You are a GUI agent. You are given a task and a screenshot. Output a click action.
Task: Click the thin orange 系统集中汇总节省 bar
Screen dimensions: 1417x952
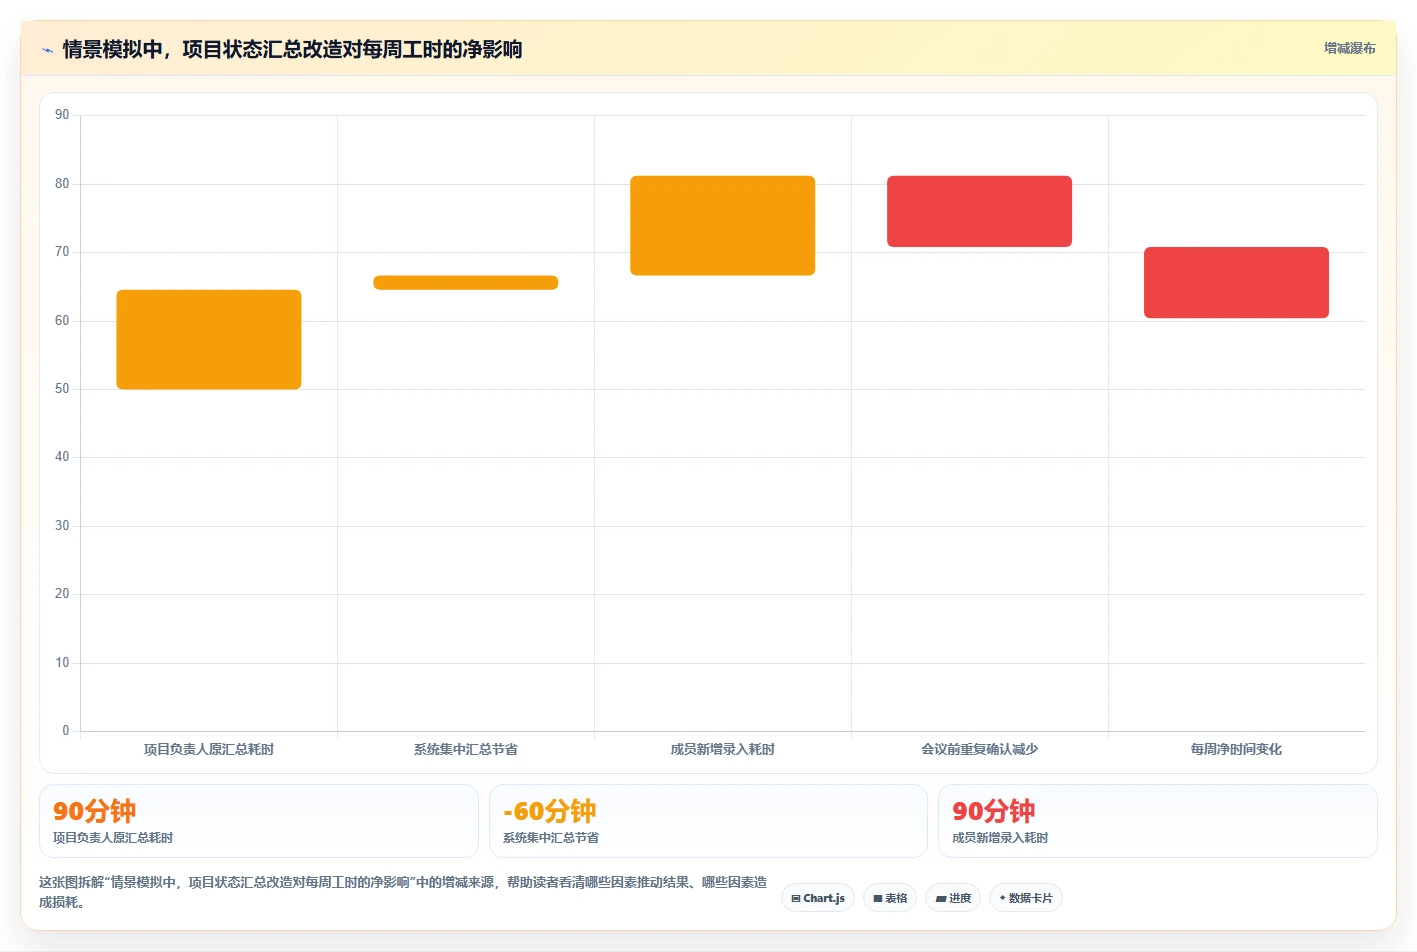[x=466, y=283]
